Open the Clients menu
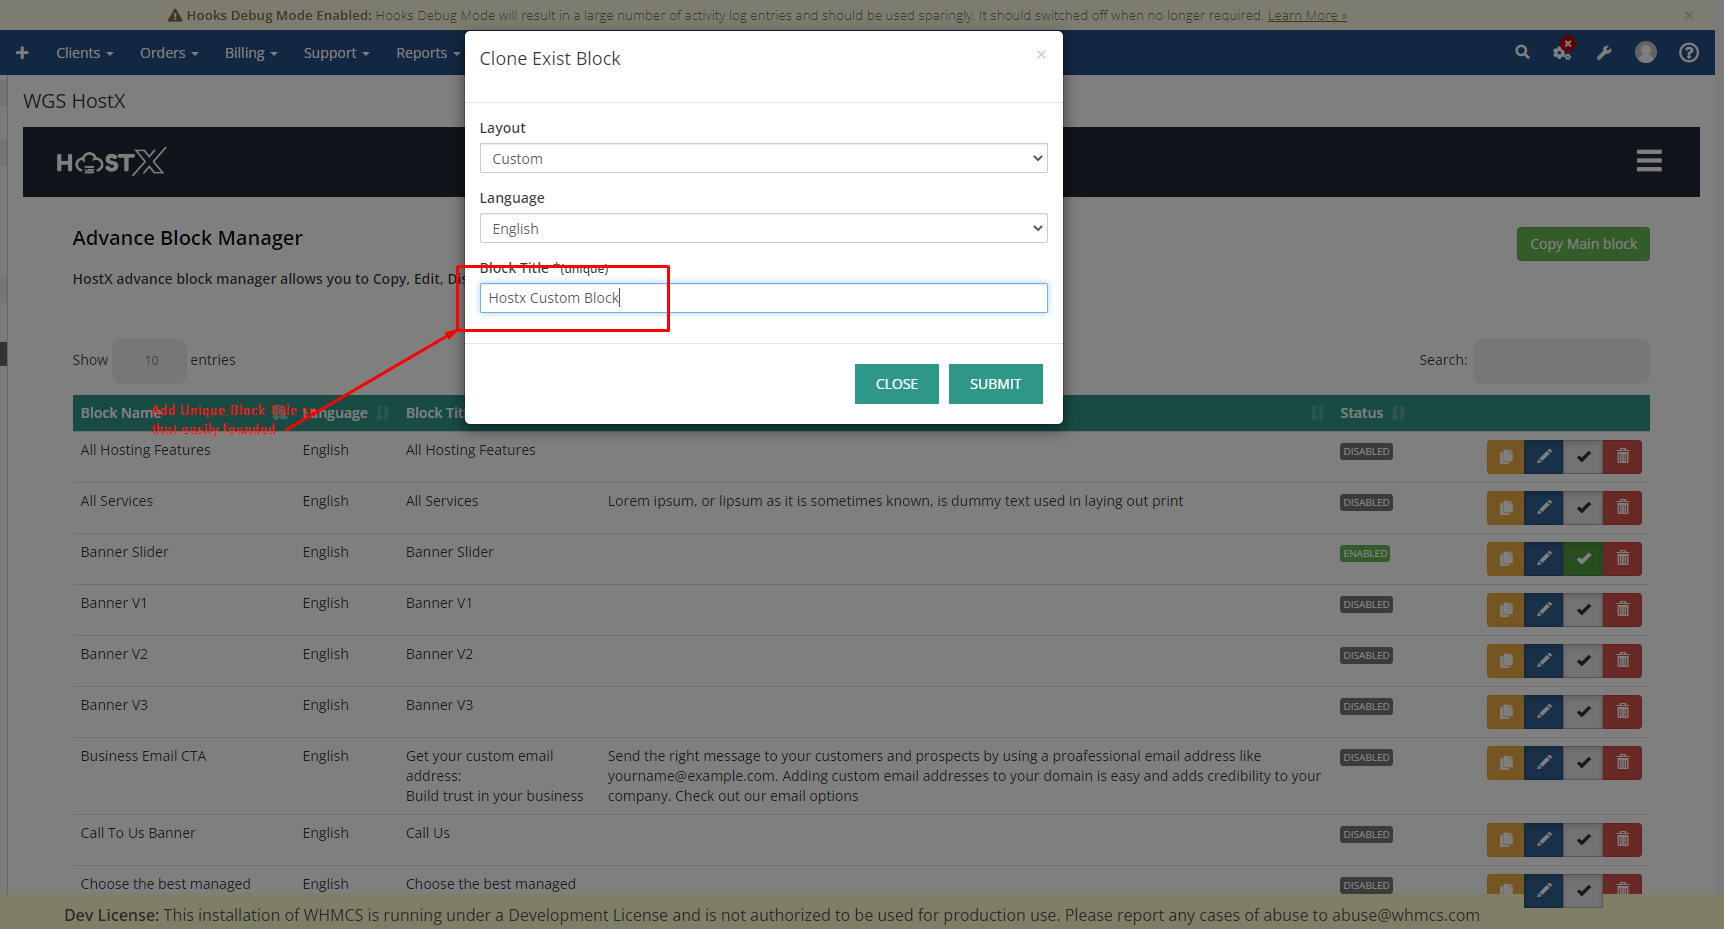 point(84,53)
